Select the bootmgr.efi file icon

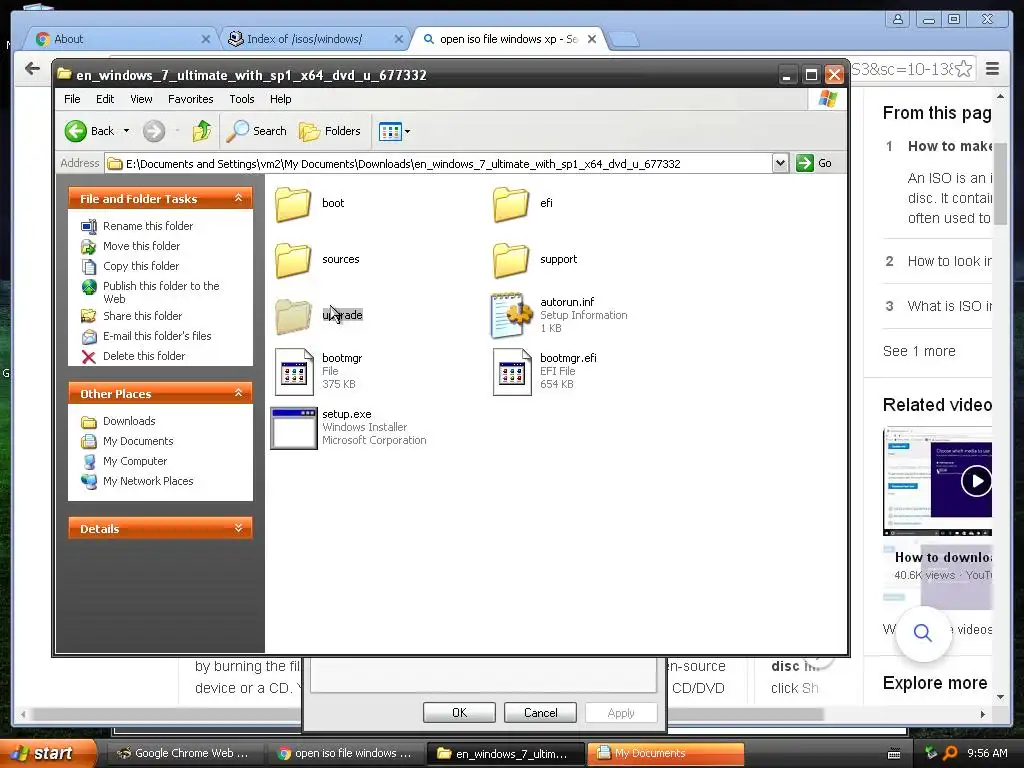tap(512, 372)
